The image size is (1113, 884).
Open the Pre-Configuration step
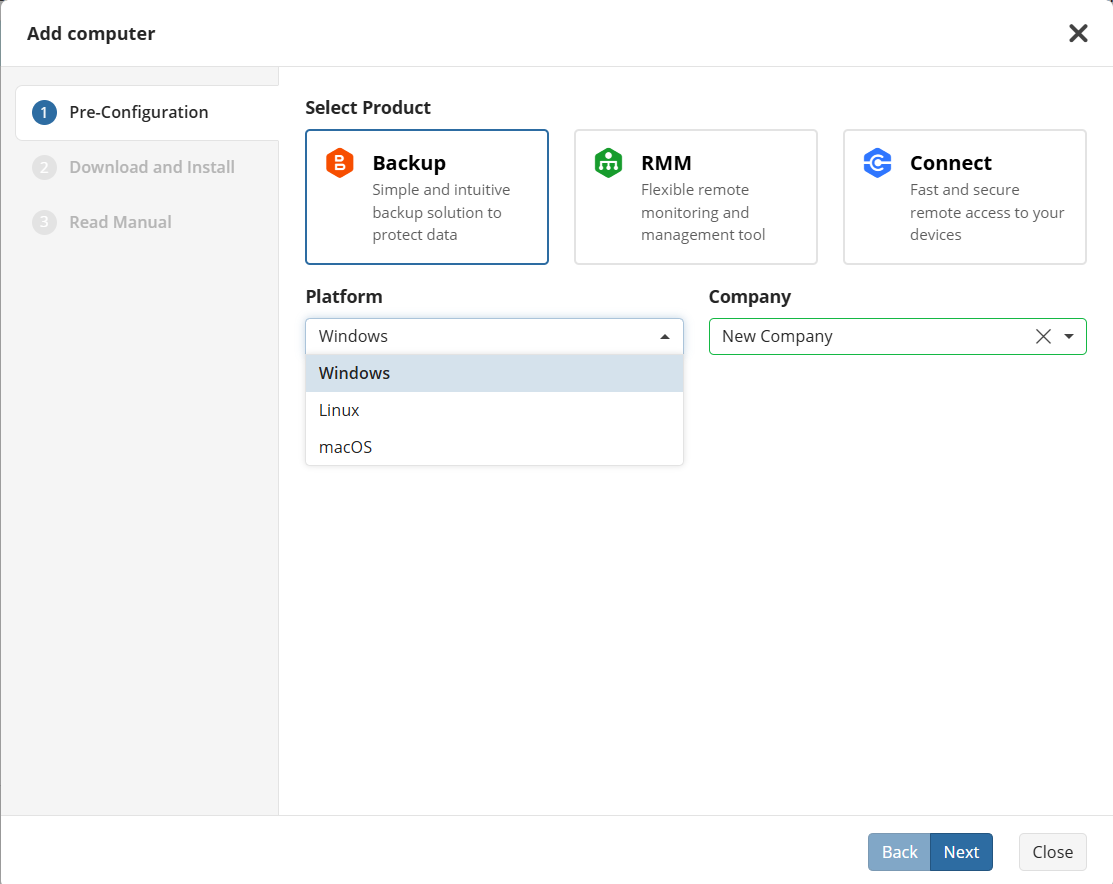click(147, 112)
